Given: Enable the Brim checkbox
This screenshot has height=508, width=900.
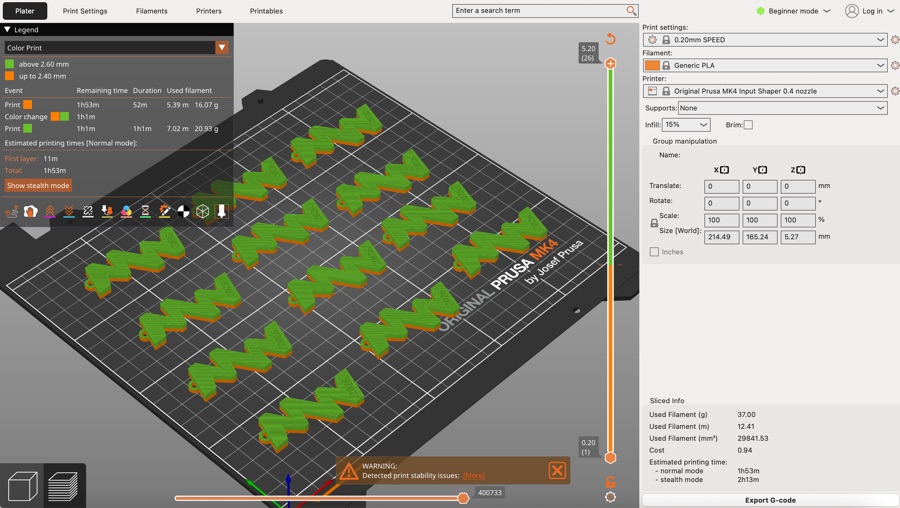Looking at the screenshot, I should (748, 125).
